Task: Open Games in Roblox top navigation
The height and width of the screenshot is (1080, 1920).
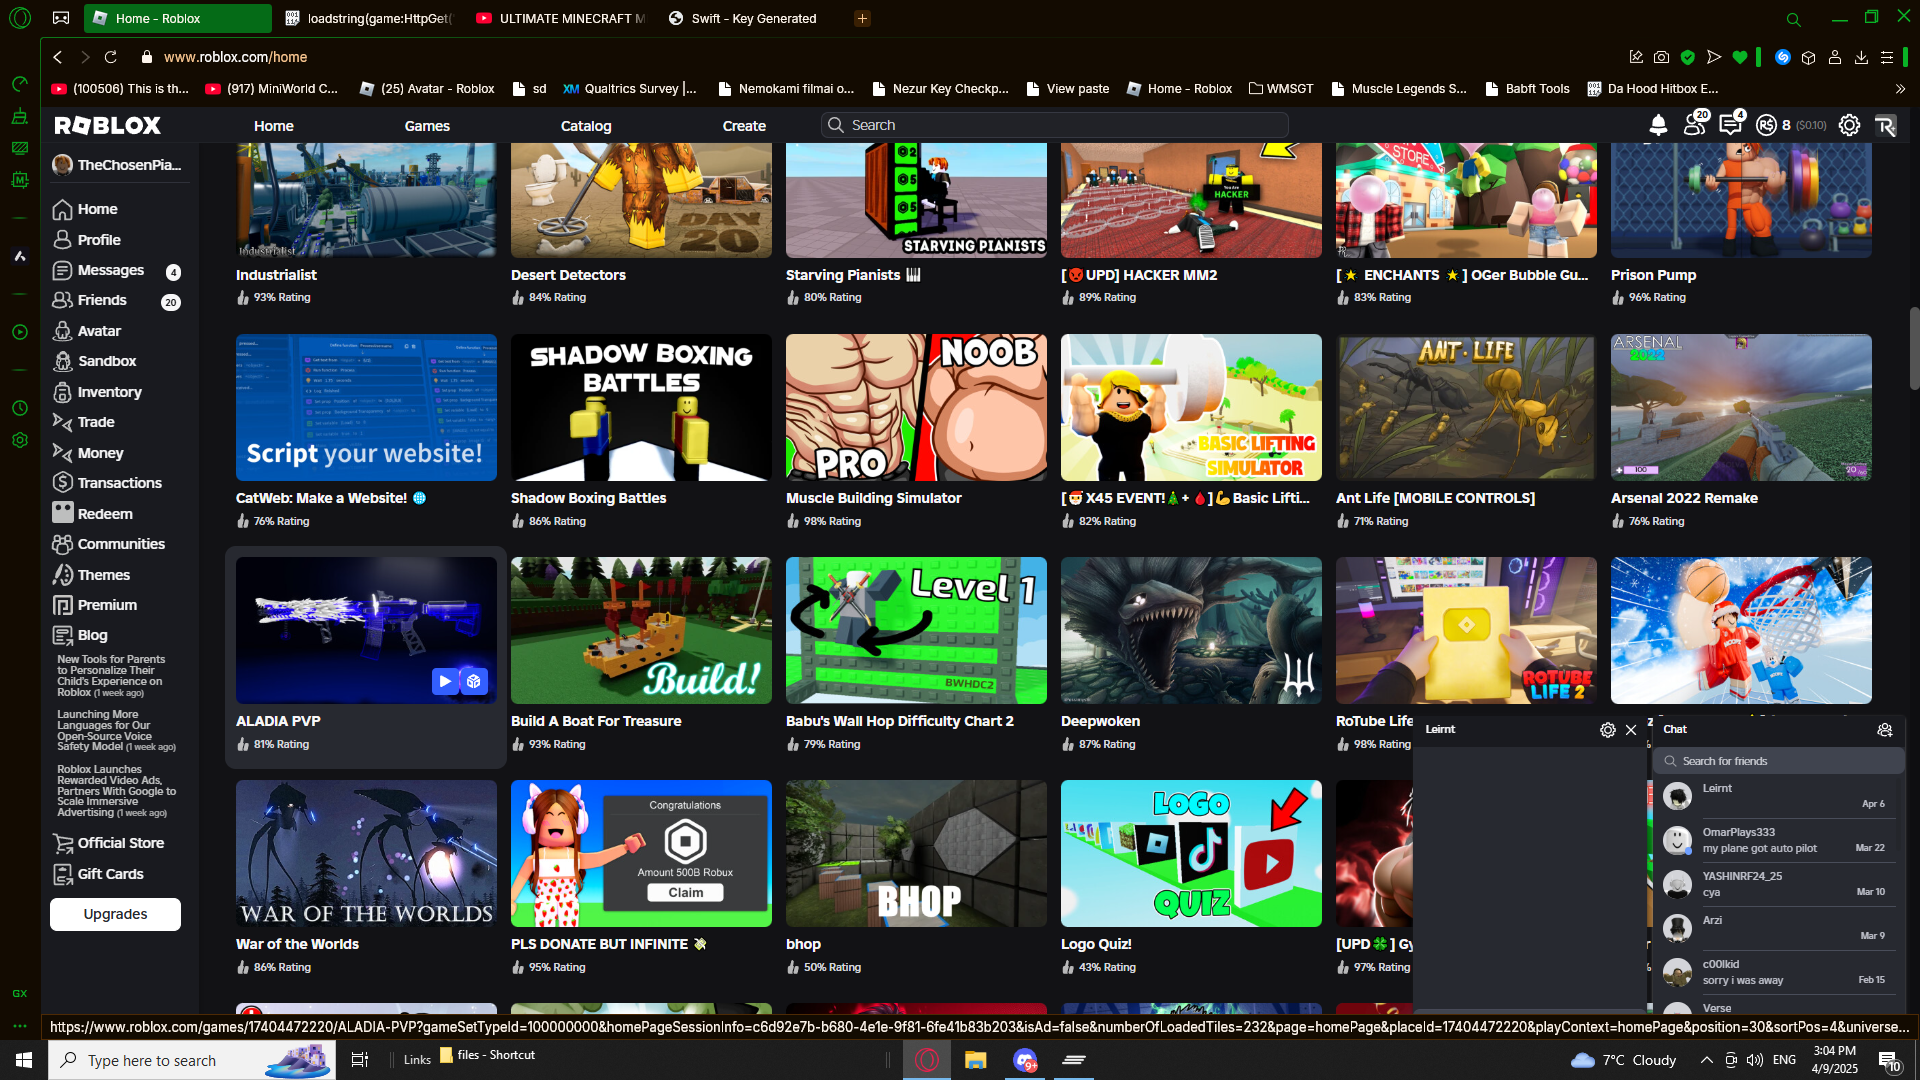Action: (x=427, y=126)
